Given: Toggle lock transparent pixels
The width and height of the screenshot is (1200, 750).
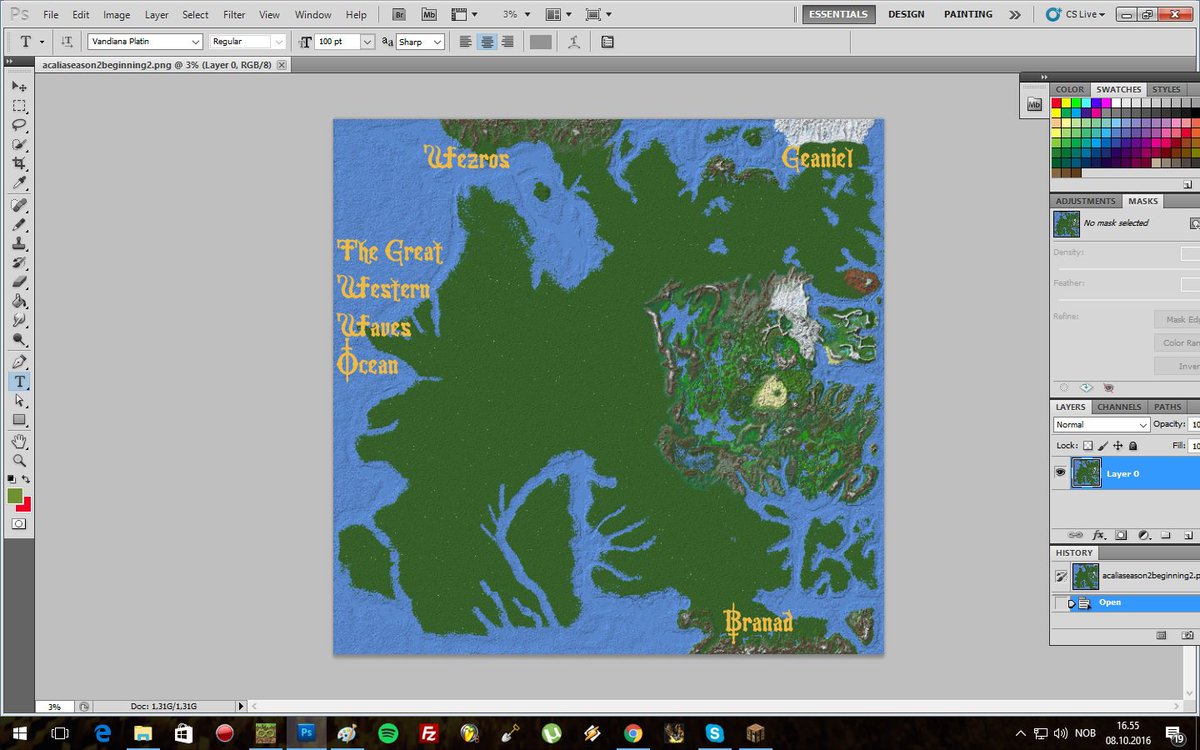Looking at the screenshot, I should pos(1088,446).
